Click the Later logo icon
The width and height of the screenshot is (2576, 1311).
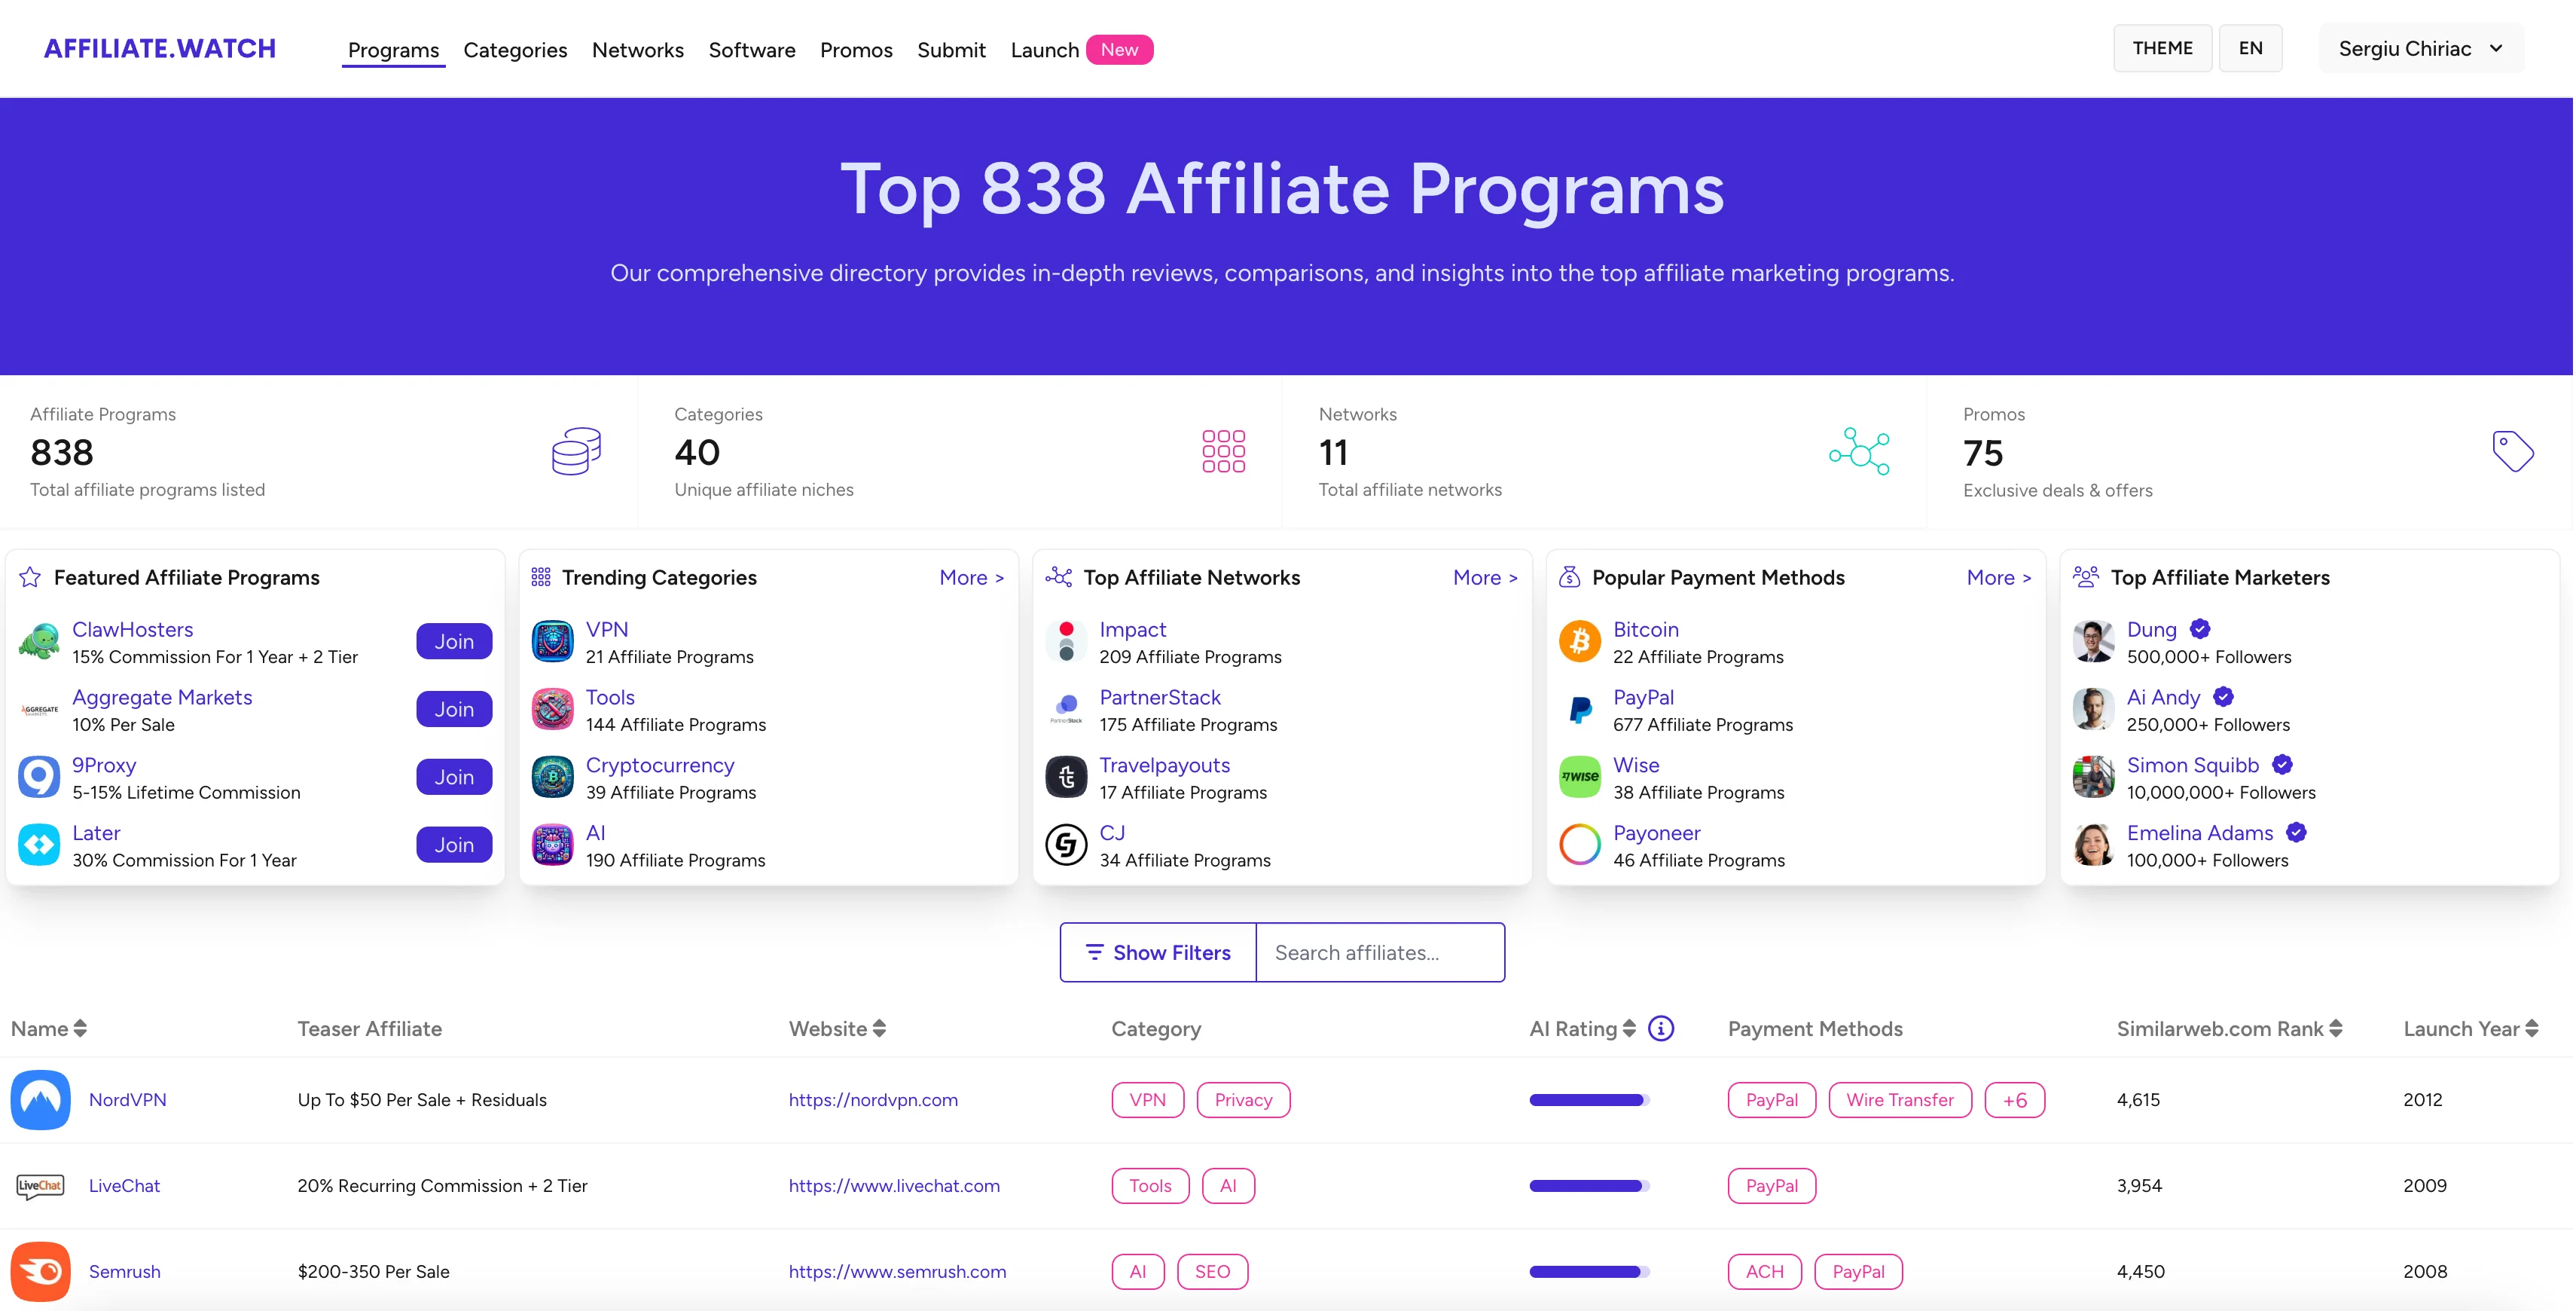(x=39, y=845)
